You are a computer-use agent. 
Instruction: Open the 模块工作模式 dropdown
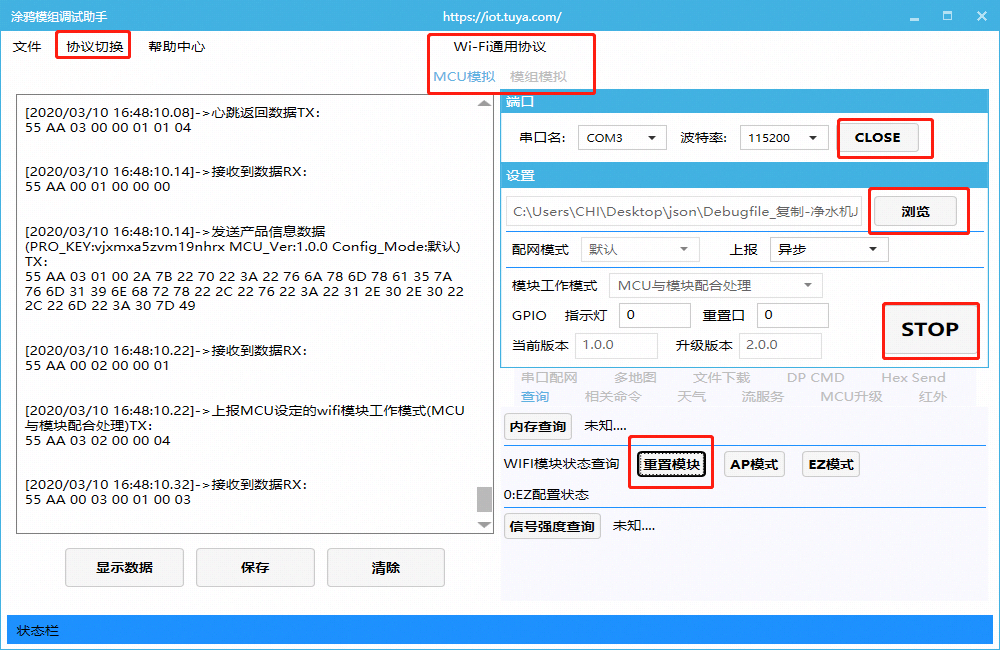715,286
